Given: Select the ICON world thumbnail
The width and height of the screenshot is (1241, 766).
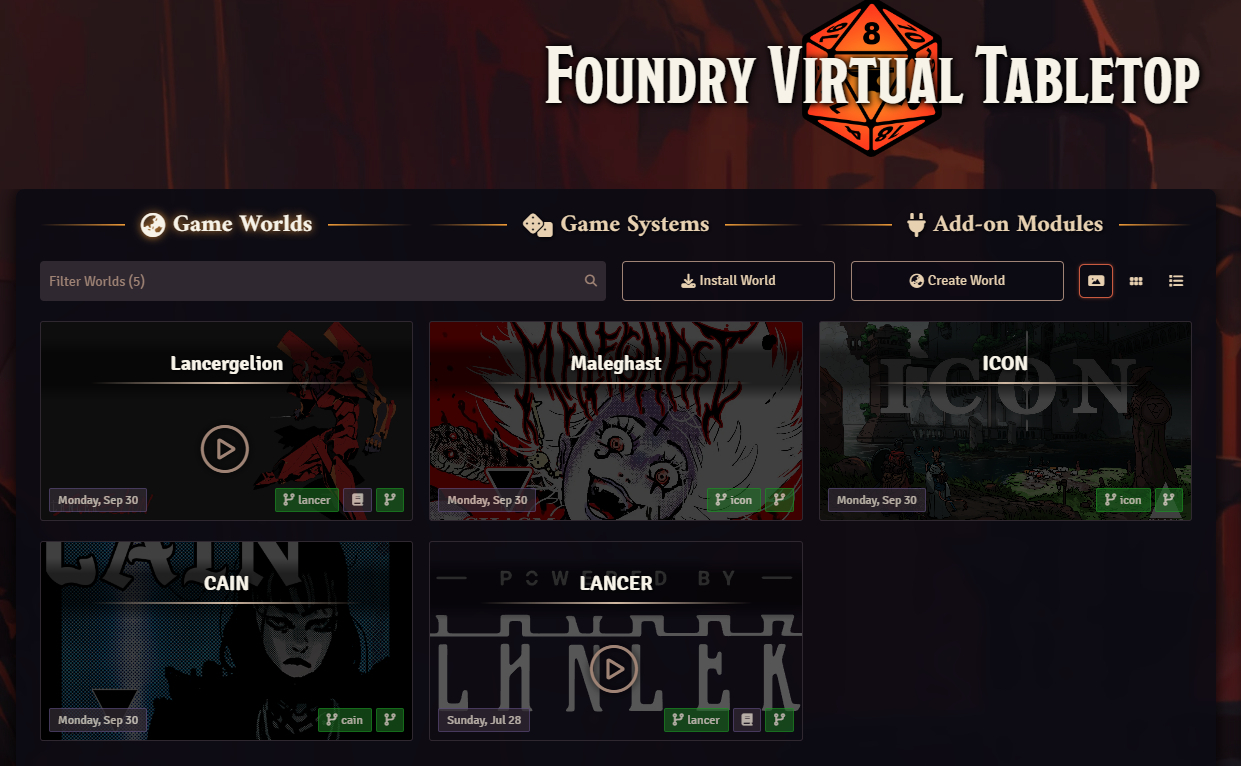Looking at the screenshot, I should click(x=1005, y=421).
